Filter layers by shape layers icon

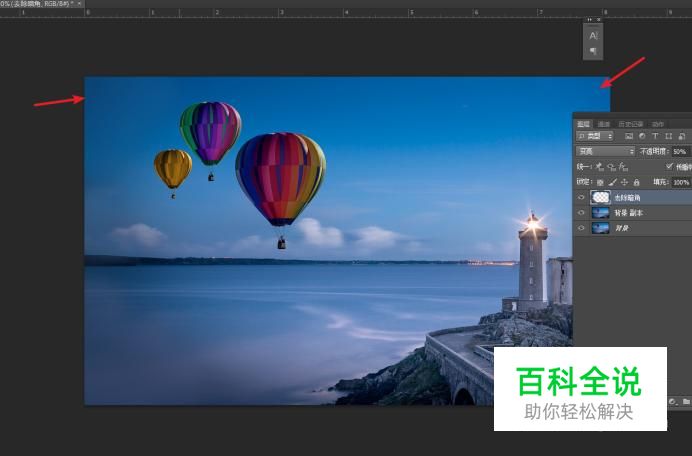669,136
